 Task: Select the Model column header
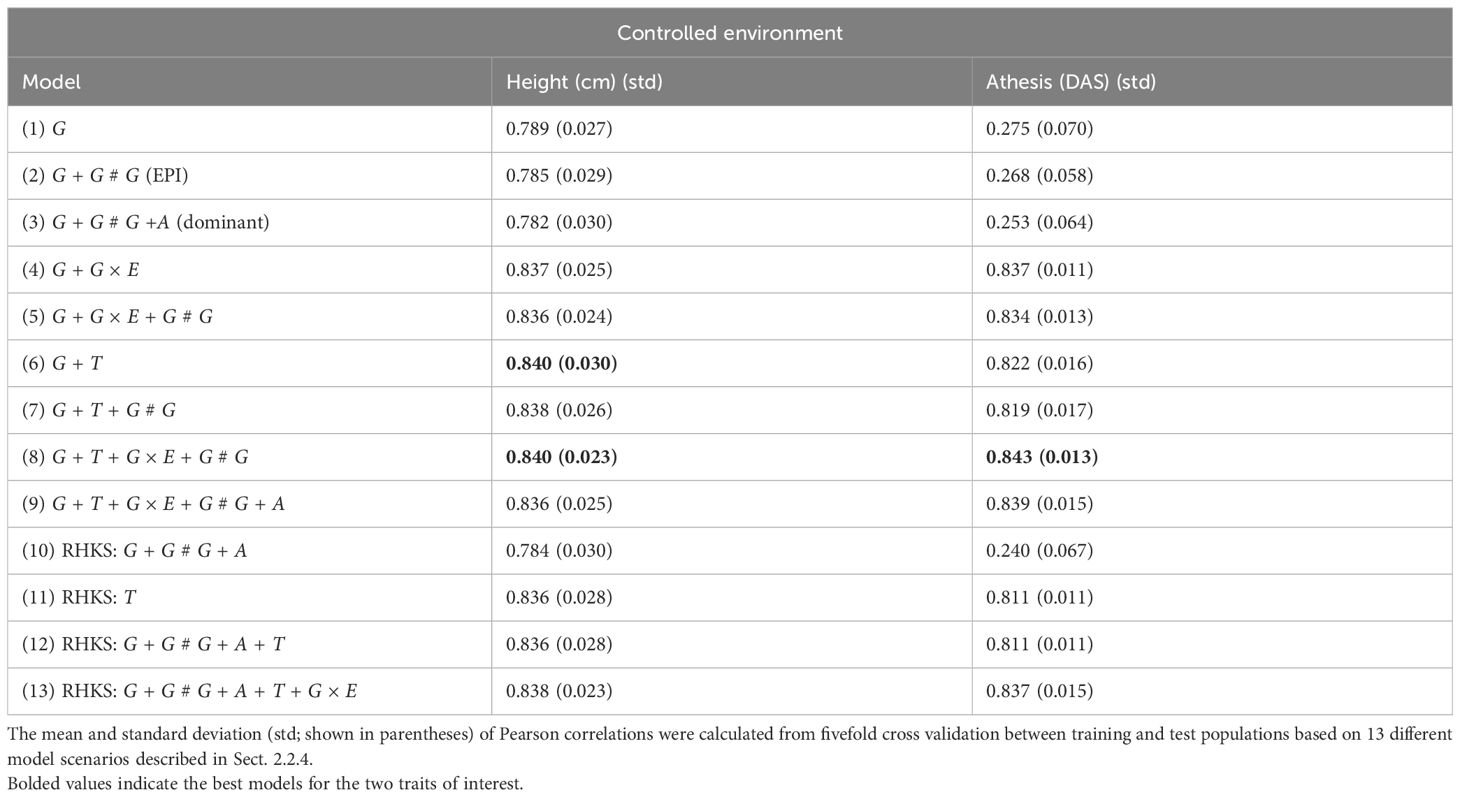pyautogui.click(x=51, y=82)
